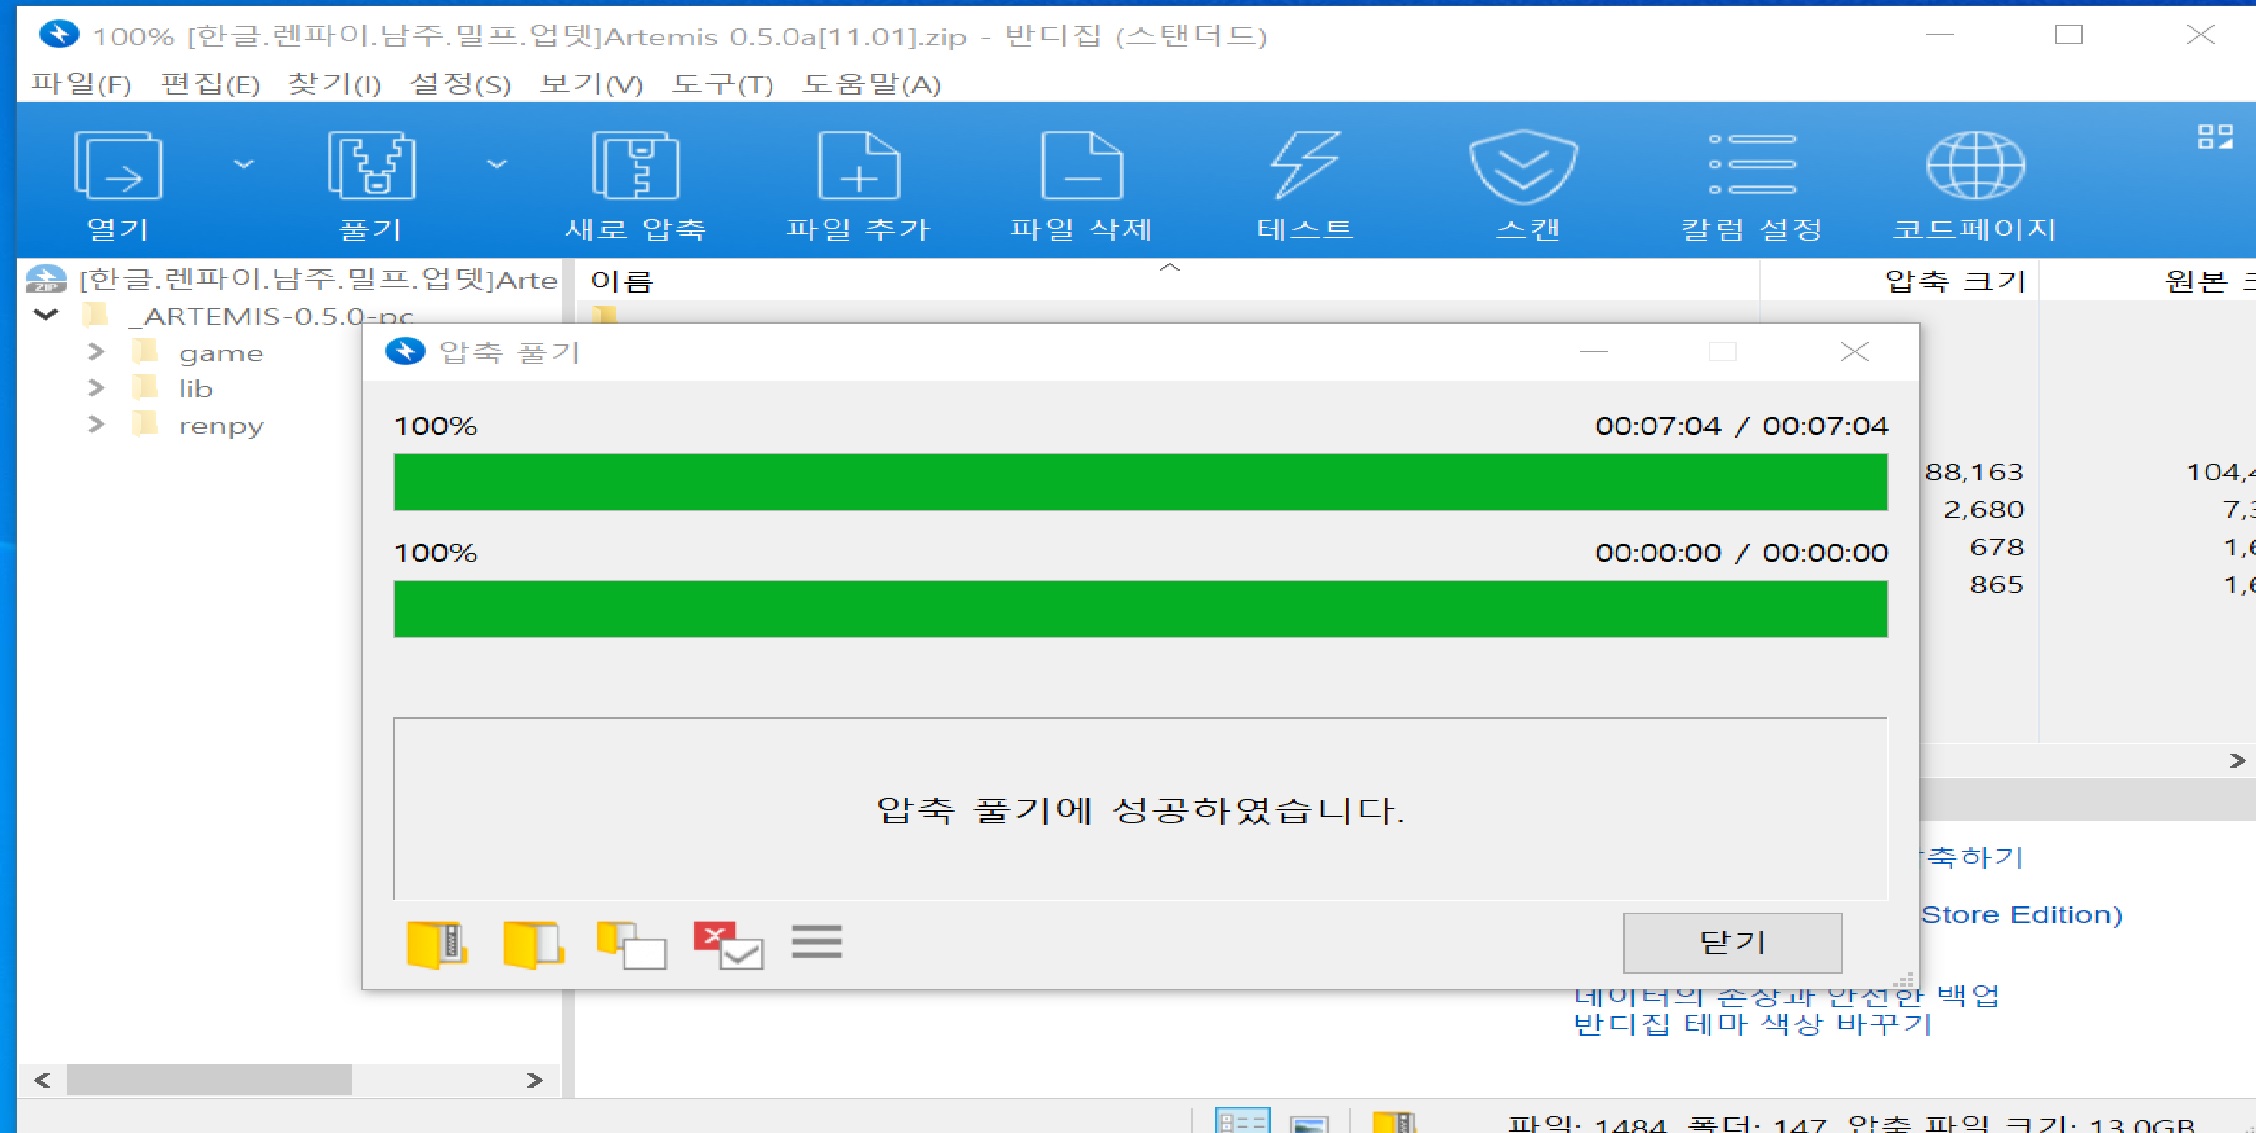The image size is (2256, 1133).
Task: Expand the lib folder node
Action: coord(96,388)
